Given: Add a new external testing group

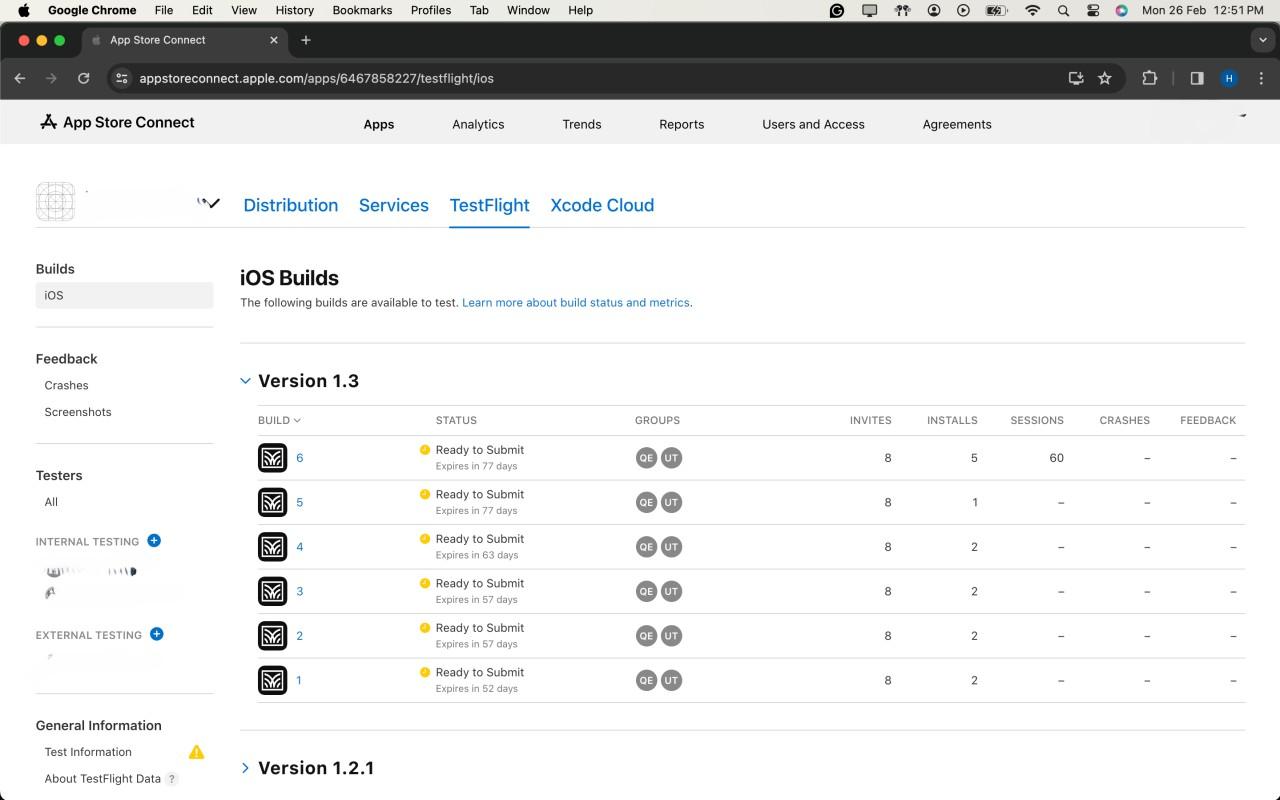Looking at the screenshot, I should pyautogui.click(x=156, y=634).
